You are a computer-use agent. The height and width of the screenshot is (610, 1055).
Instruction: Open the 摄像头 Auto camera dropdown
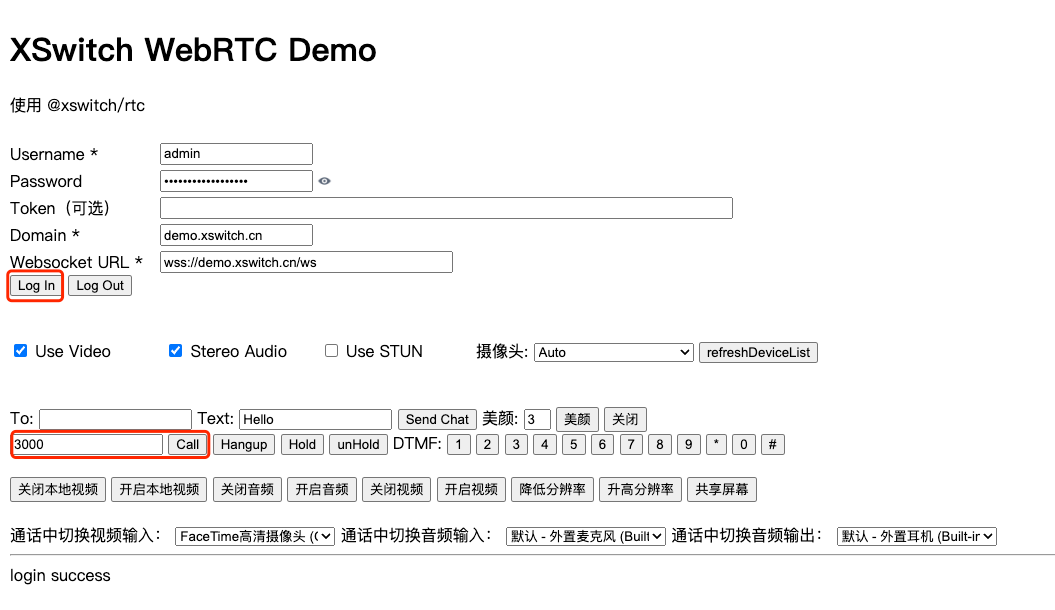click(614, 352)
